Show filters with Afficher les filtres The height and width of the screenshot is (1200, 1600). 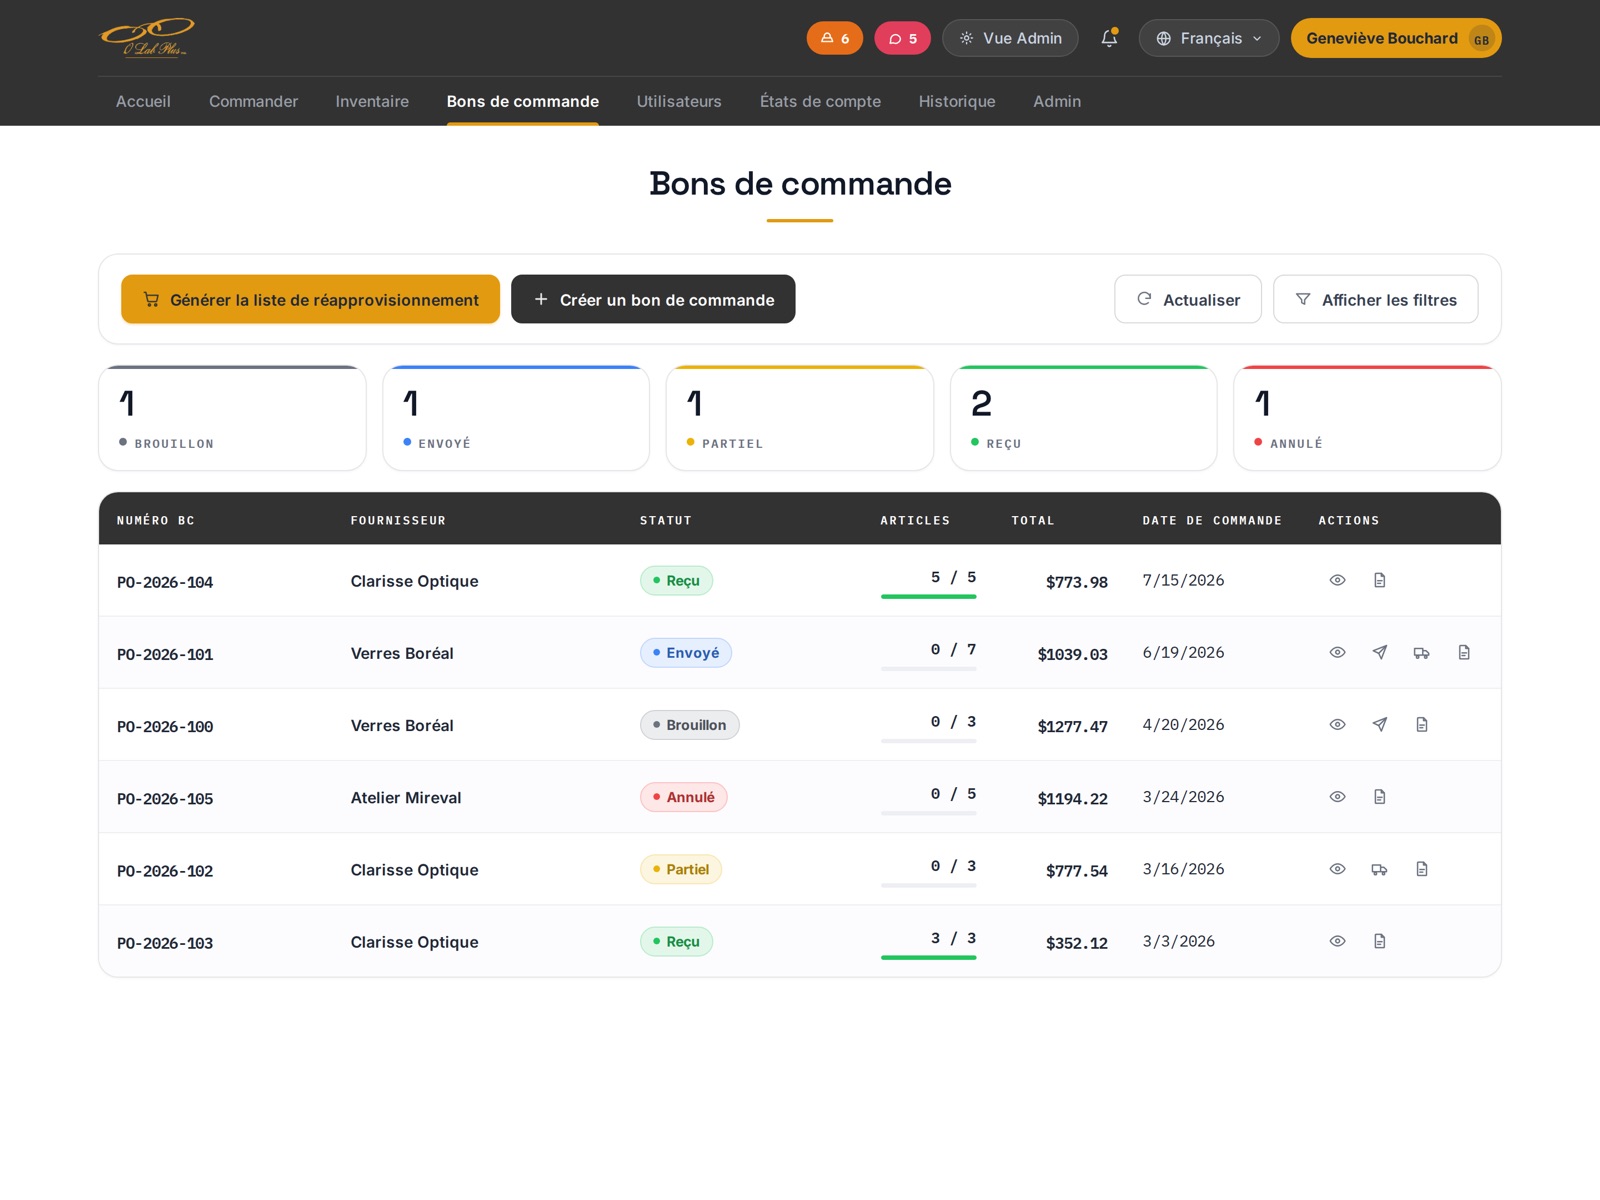1376,299
